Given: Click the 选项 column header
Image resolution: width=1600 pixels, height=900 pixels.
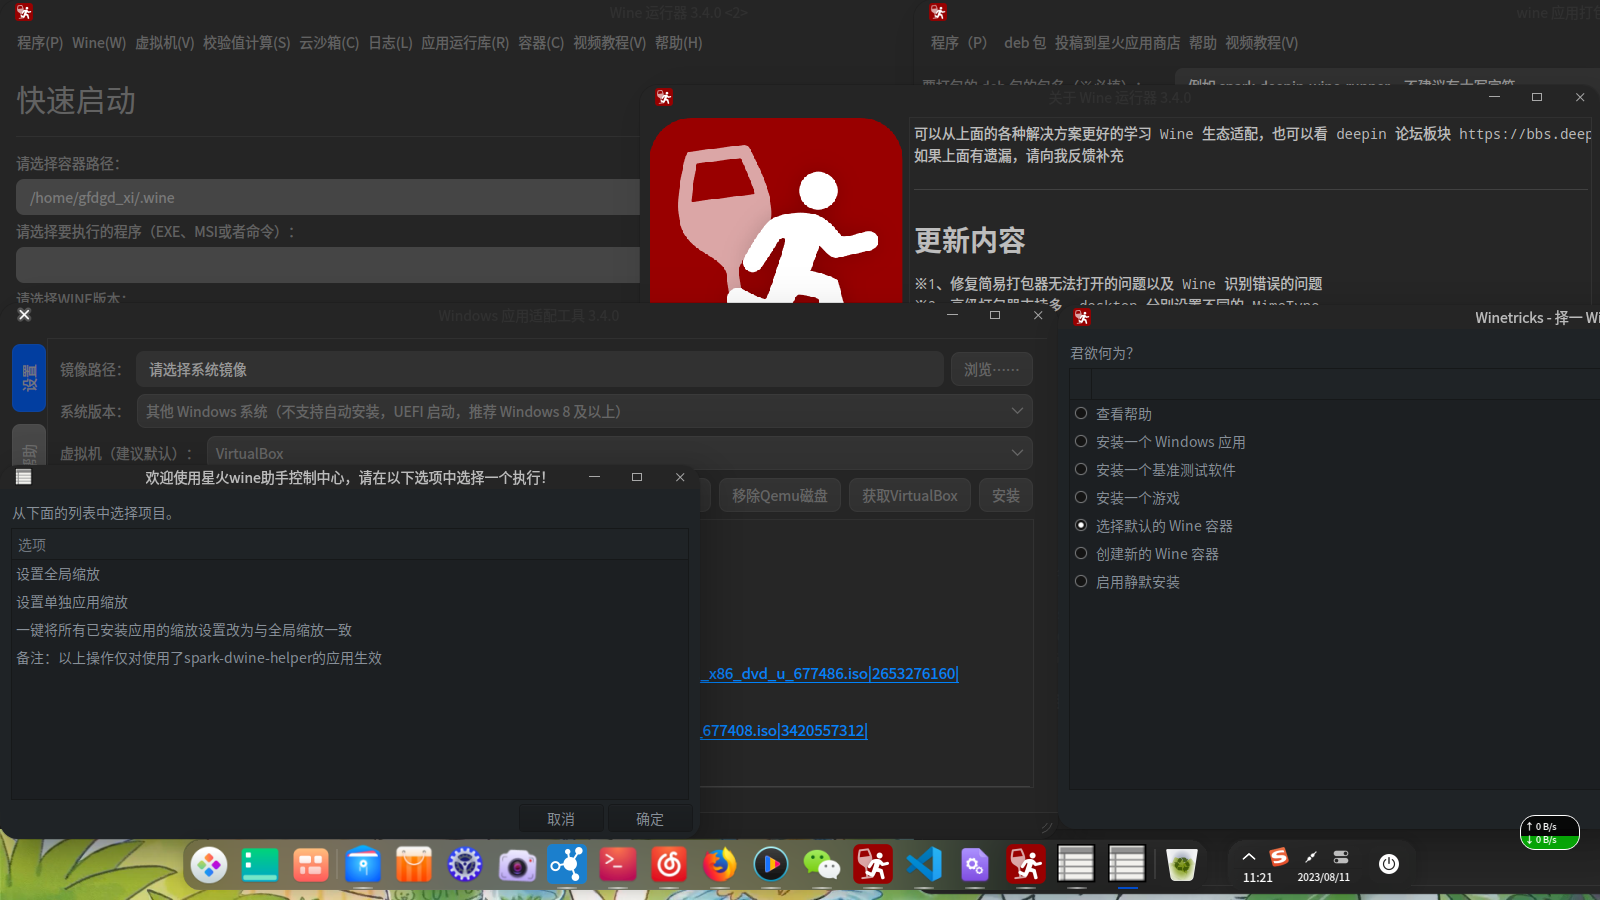Looking at the screenshot, I should tap(350, 545).
